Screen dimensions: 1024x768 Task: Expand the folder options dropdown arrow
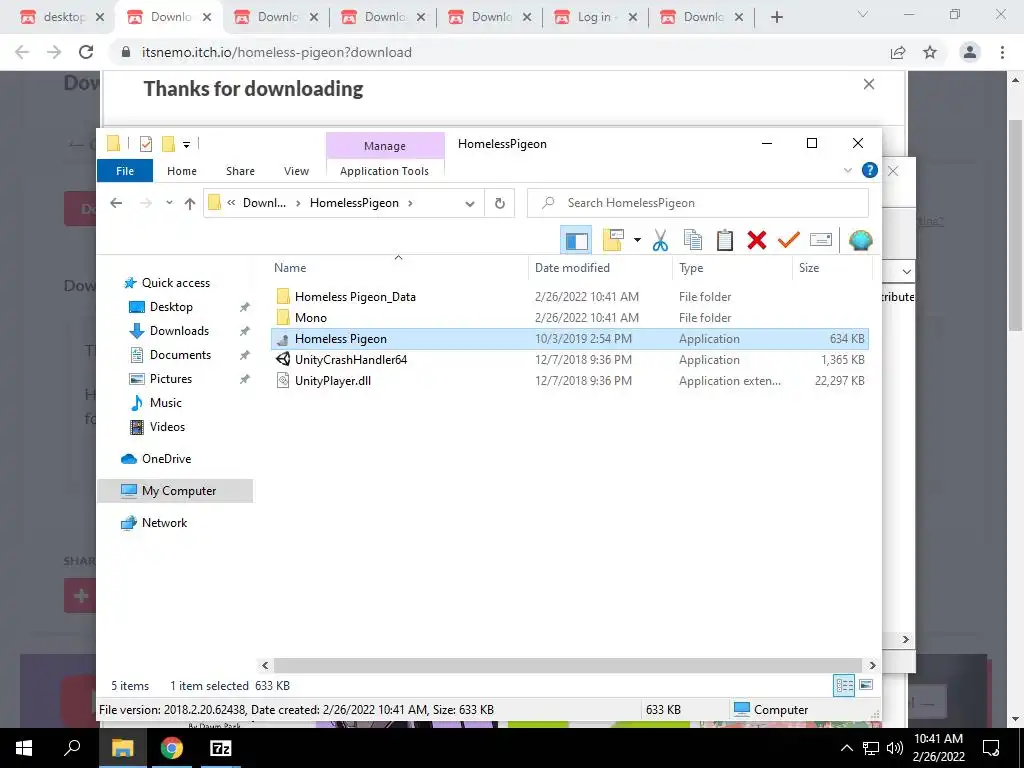pos(637,240)
